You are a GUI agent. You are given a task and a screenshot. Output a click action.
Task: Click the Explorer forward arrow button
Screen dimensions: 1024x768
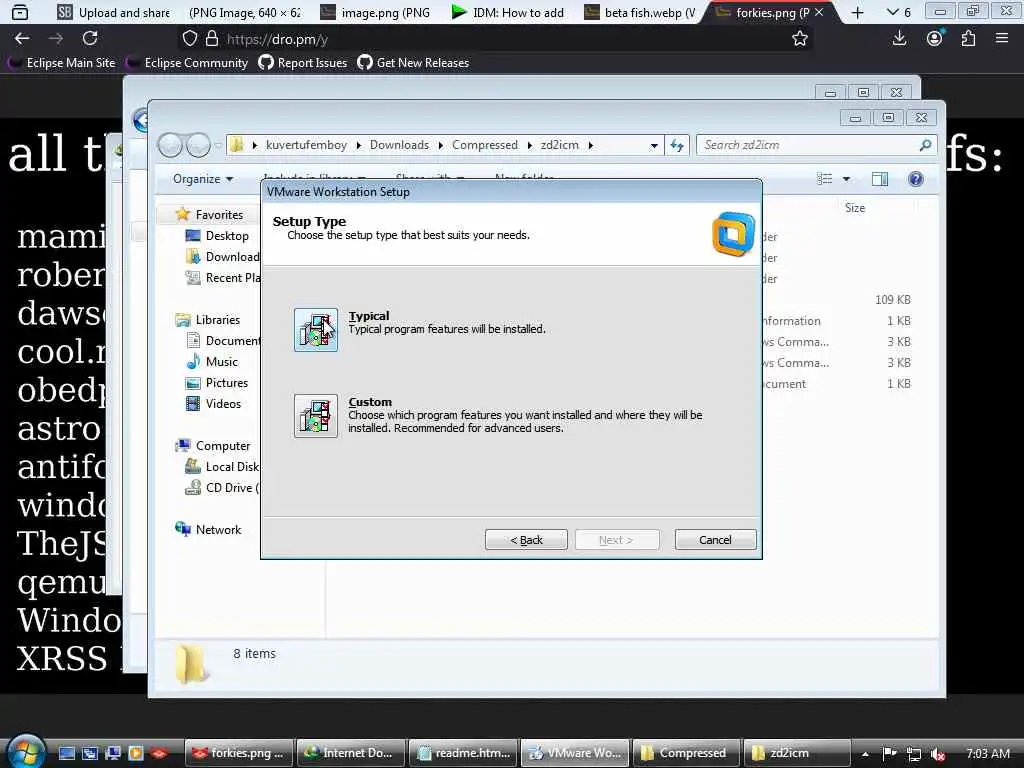[x=199, y=145]
